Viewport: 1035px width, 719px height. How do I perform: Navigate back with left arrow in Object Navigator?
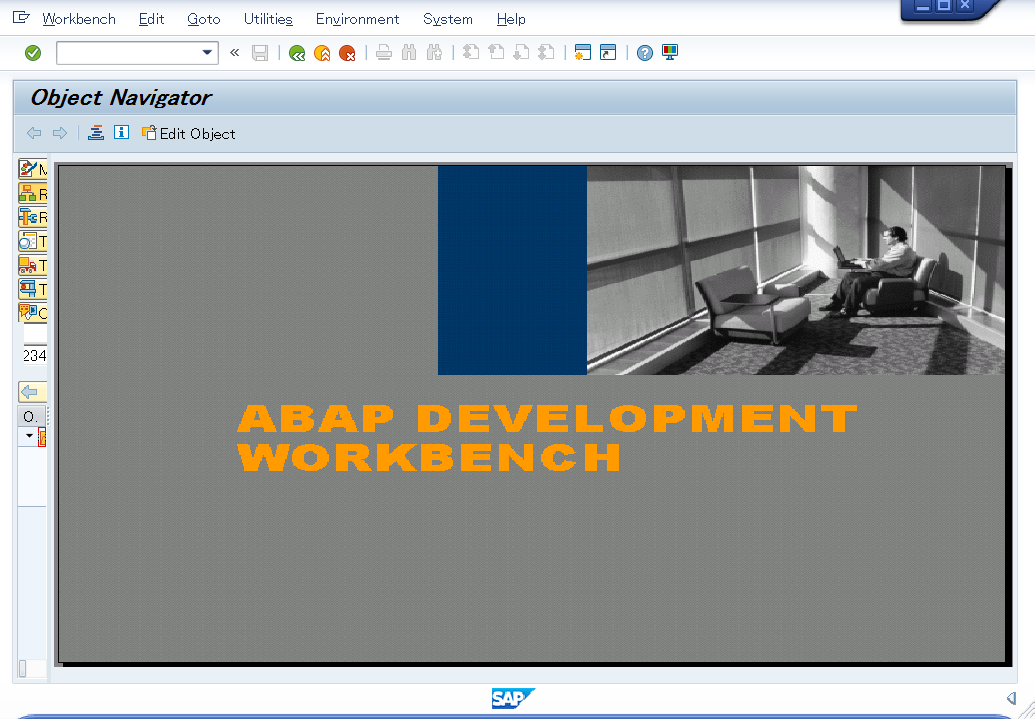34,133
